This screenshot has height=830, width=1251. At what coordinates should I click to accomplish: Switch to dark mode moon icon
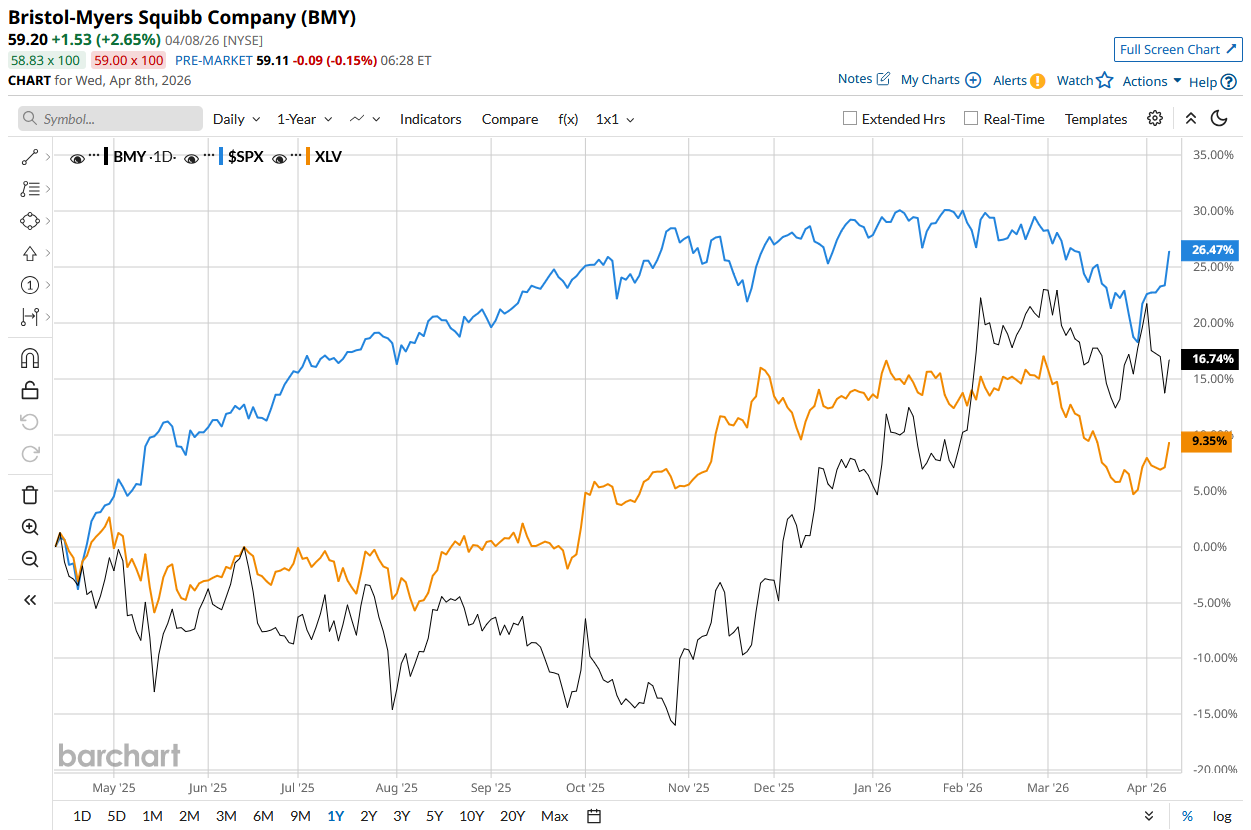click(x=1219, y=118)
